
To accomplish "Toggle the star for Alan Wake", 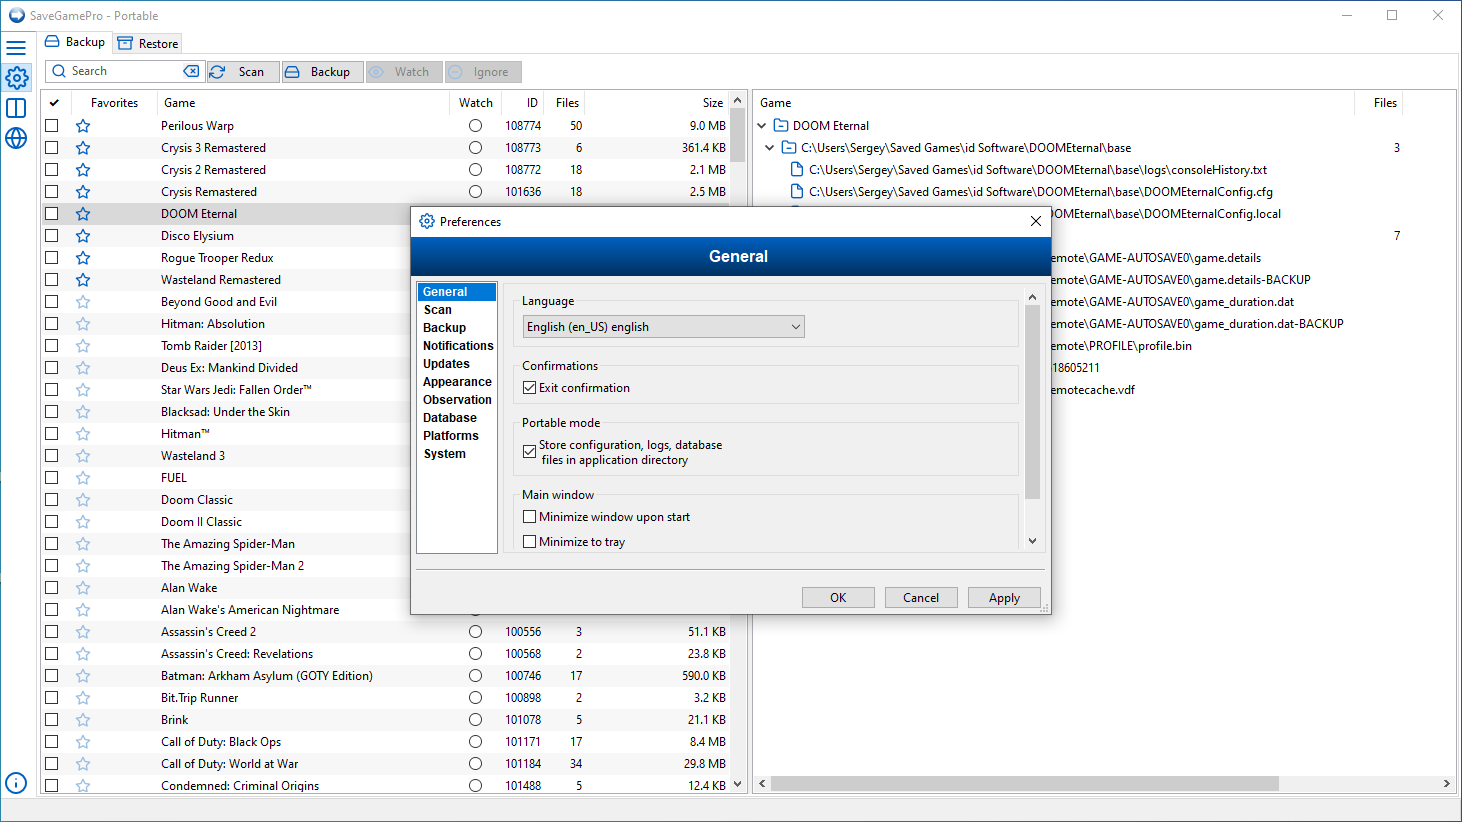I will coord(83,588).
